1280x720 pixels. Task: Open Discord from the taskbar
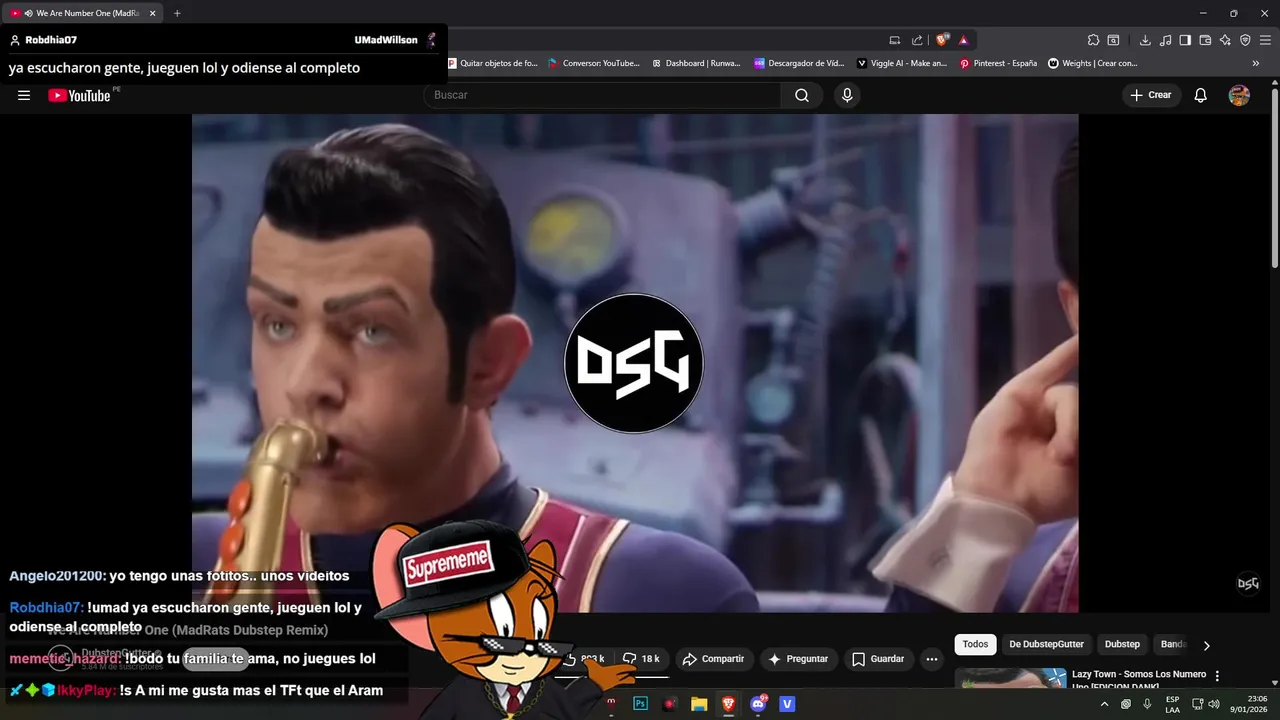[x=758, y=704]
